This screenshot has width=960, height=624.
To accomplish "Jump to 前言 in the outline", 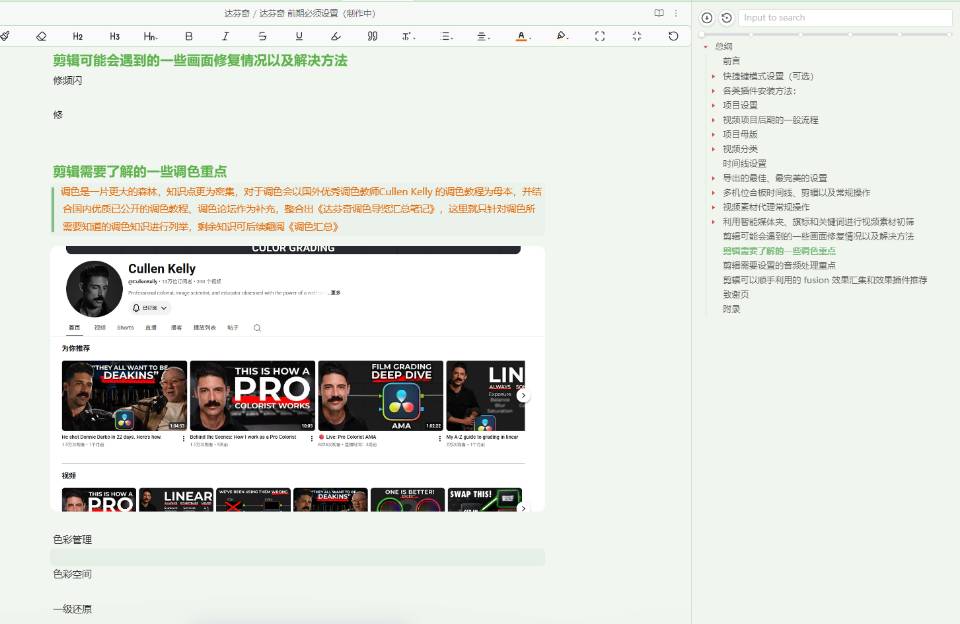I will click(x=731, y=61).
